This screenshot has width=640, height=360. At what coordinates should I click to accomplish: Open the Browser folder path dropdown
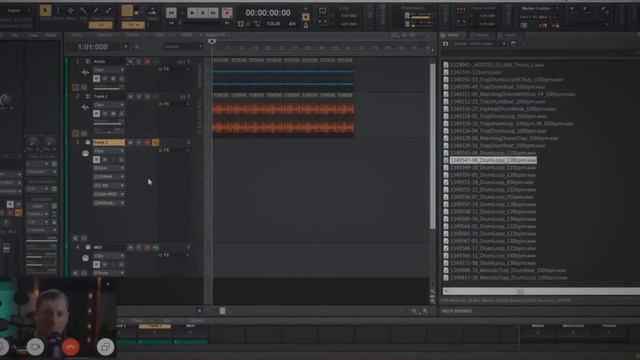(x=504, y=44)
